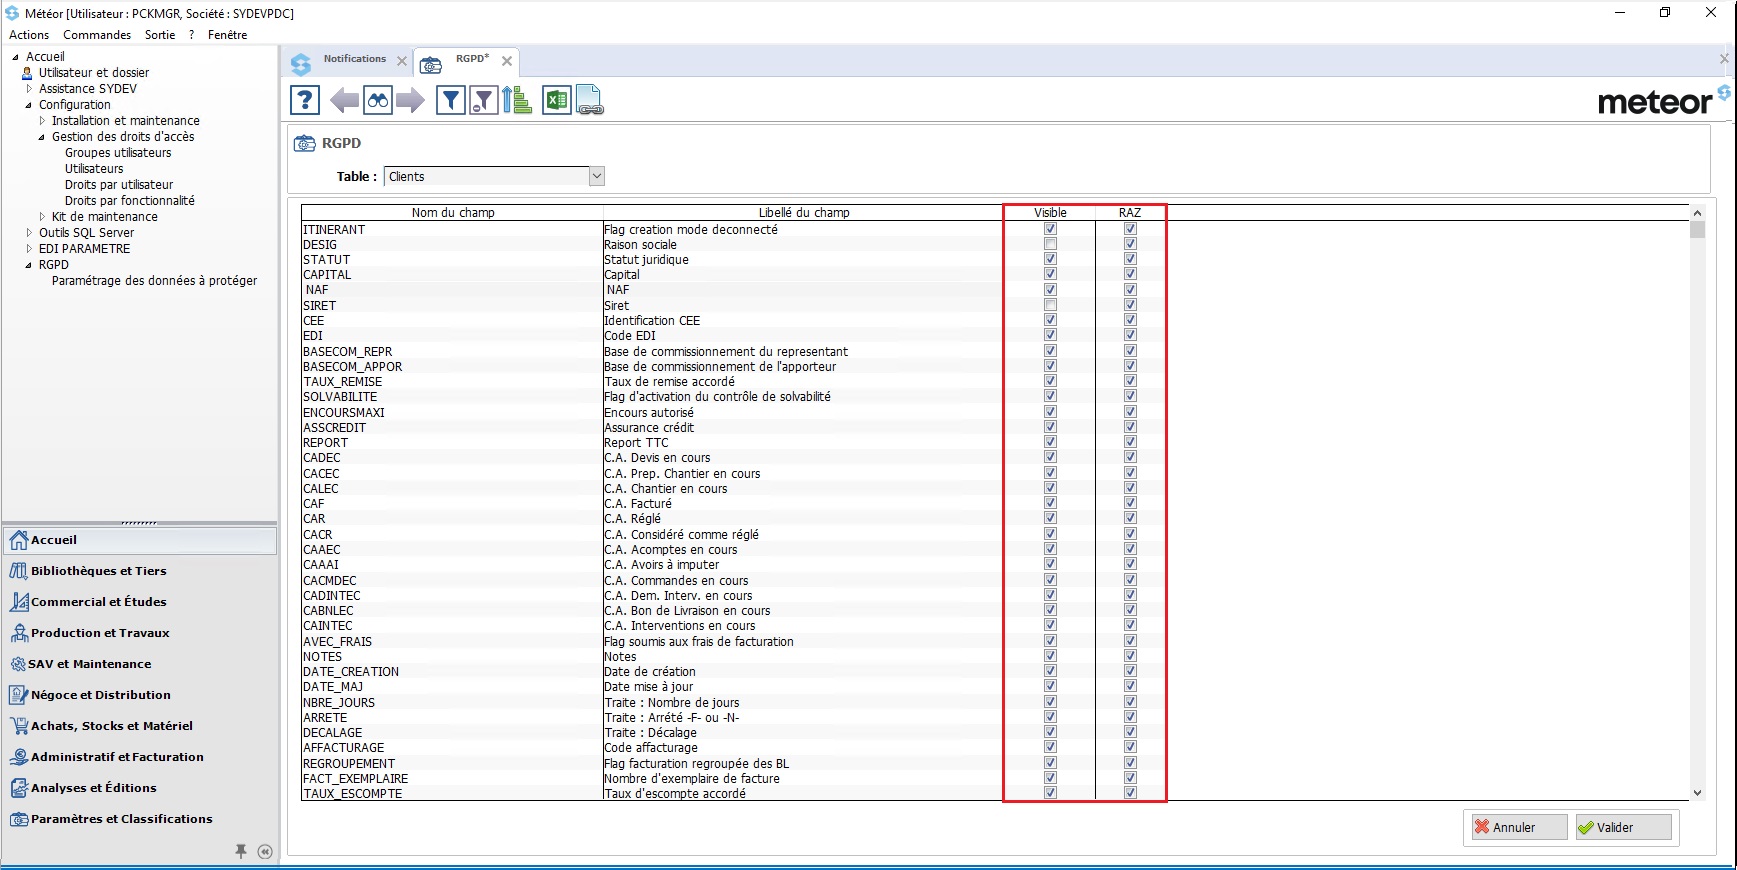Click the remove filter funnel icon
The width and height of the screenshot is (1737, 870).
click(x=484, y=100)
